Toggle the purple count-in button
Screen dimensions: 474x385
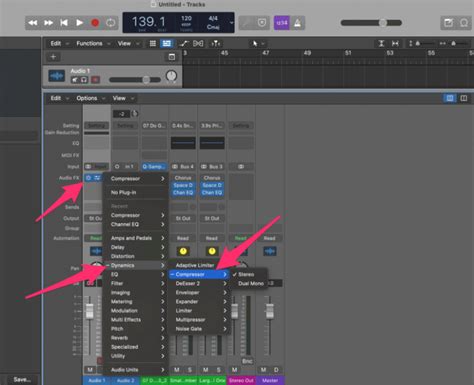pos(282,23)
